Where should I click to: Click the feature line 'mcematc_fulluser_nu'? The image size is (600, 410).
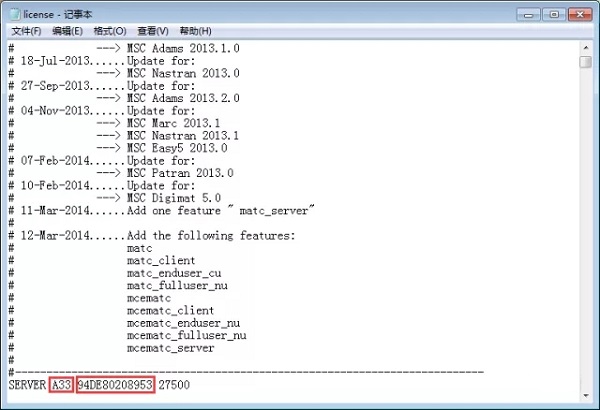186,336
